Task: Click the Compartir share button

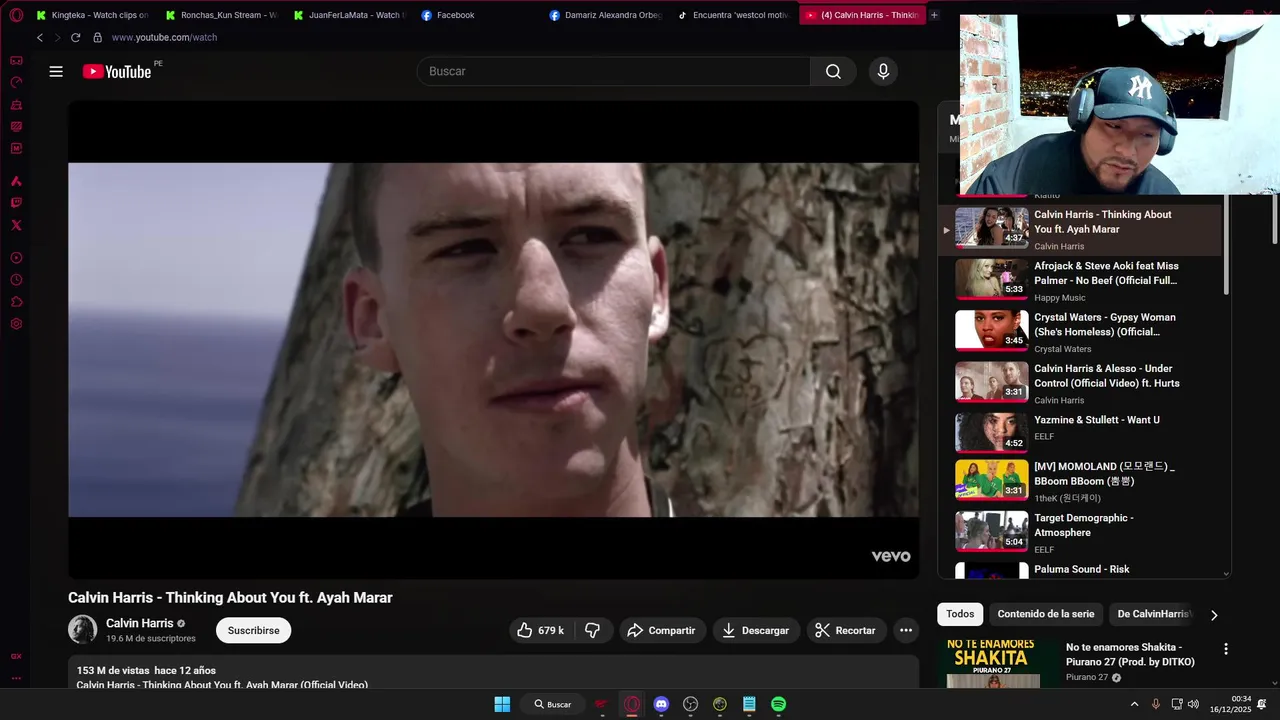Action: click(x=661, y=630)
